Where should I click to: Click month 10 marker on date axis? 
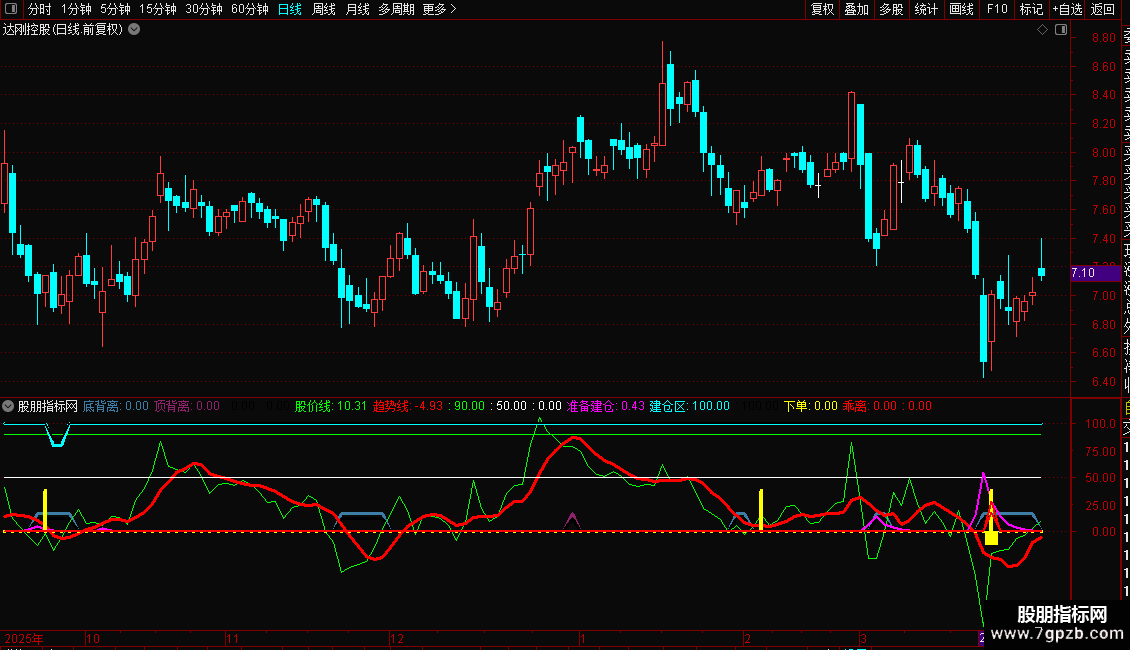[93, 639]
